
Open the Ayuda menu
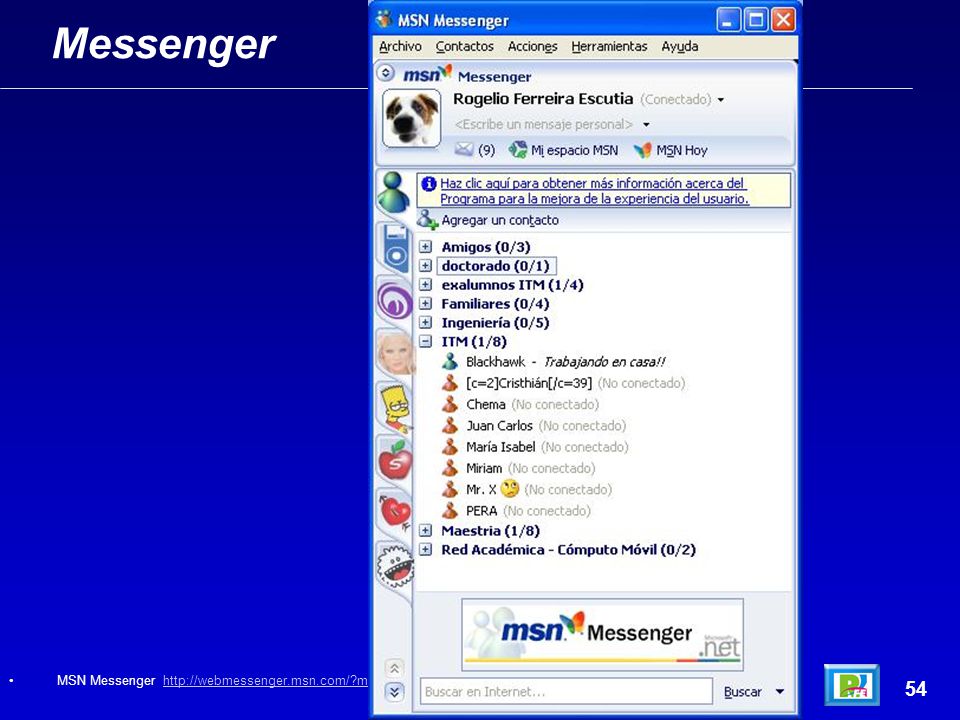tap(680, 47)
